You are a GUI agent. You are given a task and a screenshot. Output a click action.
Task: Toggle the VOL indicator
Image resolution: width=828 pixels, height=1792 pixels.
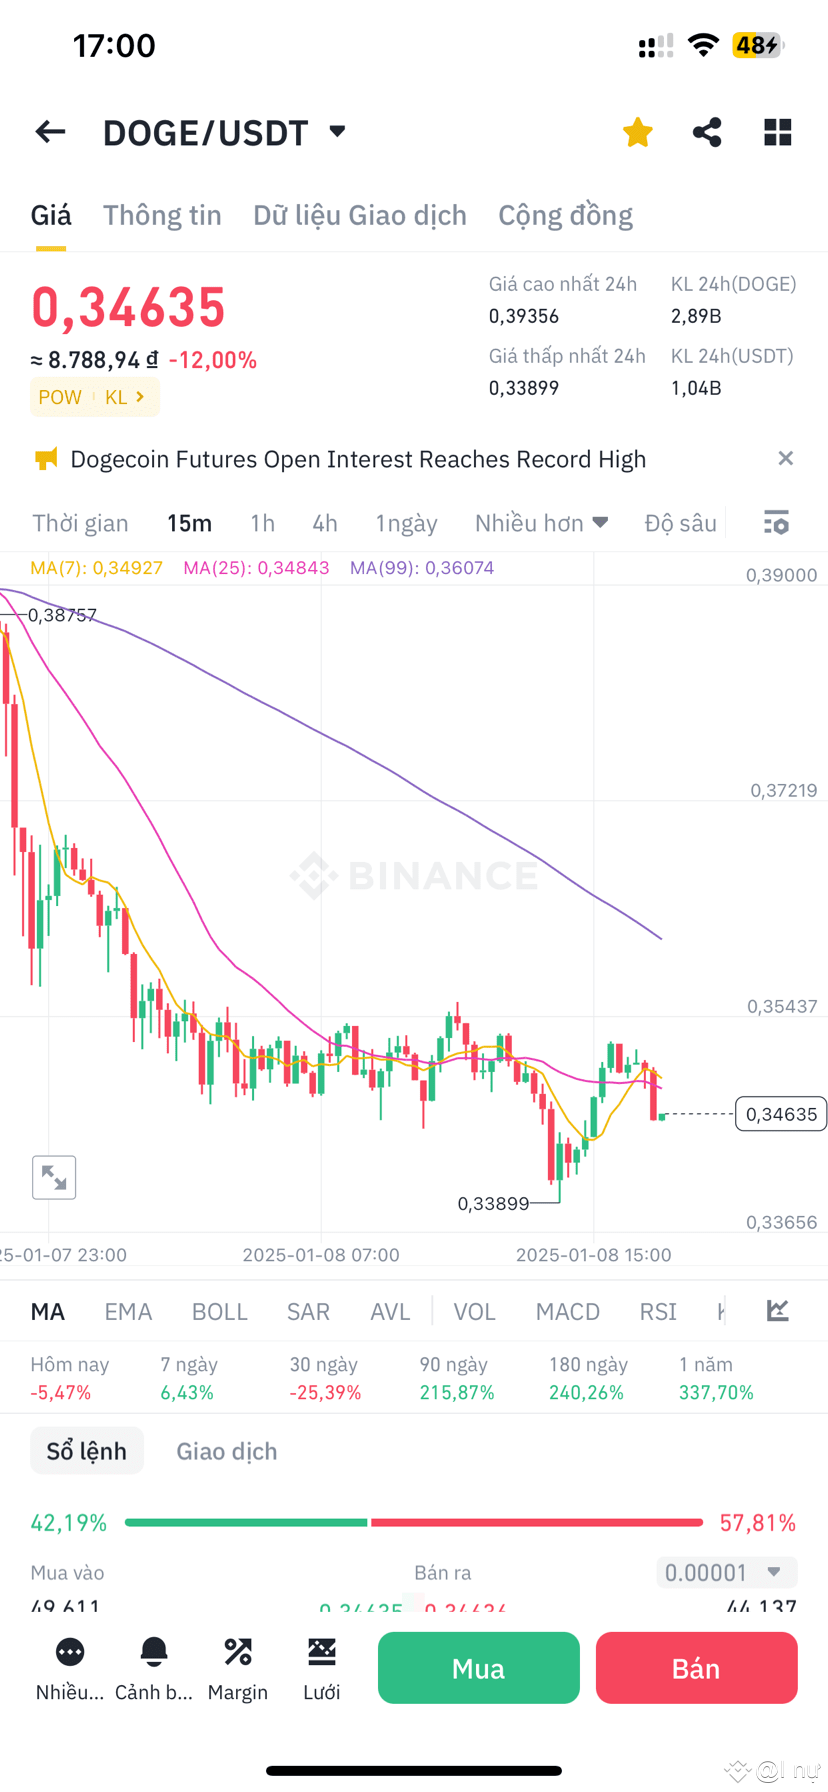(475, 1311)
